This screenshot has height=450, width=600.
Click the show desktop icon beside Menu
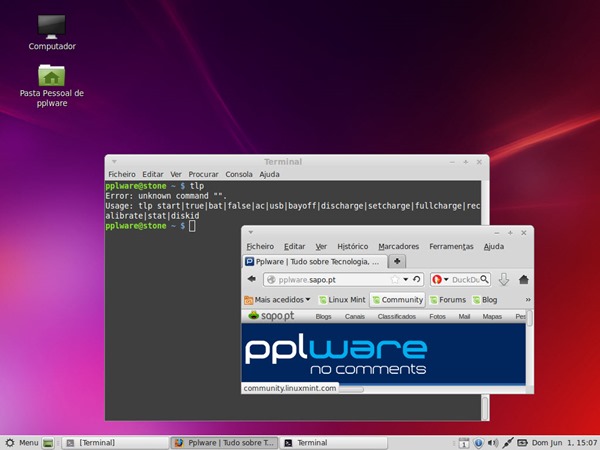pyautogui.click(x=48, y=443)
